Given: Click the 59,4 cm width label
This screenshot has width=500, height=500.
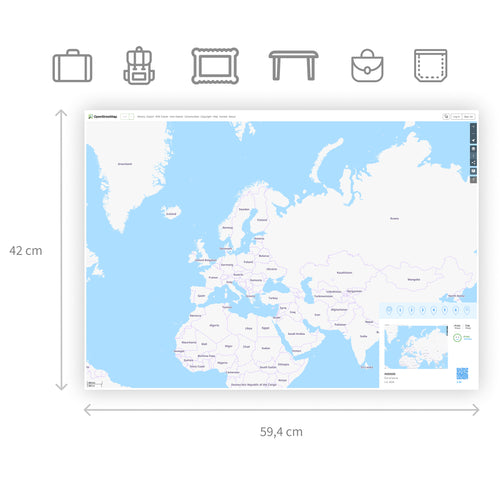Looking at the screenshot, I should point(281,432).
